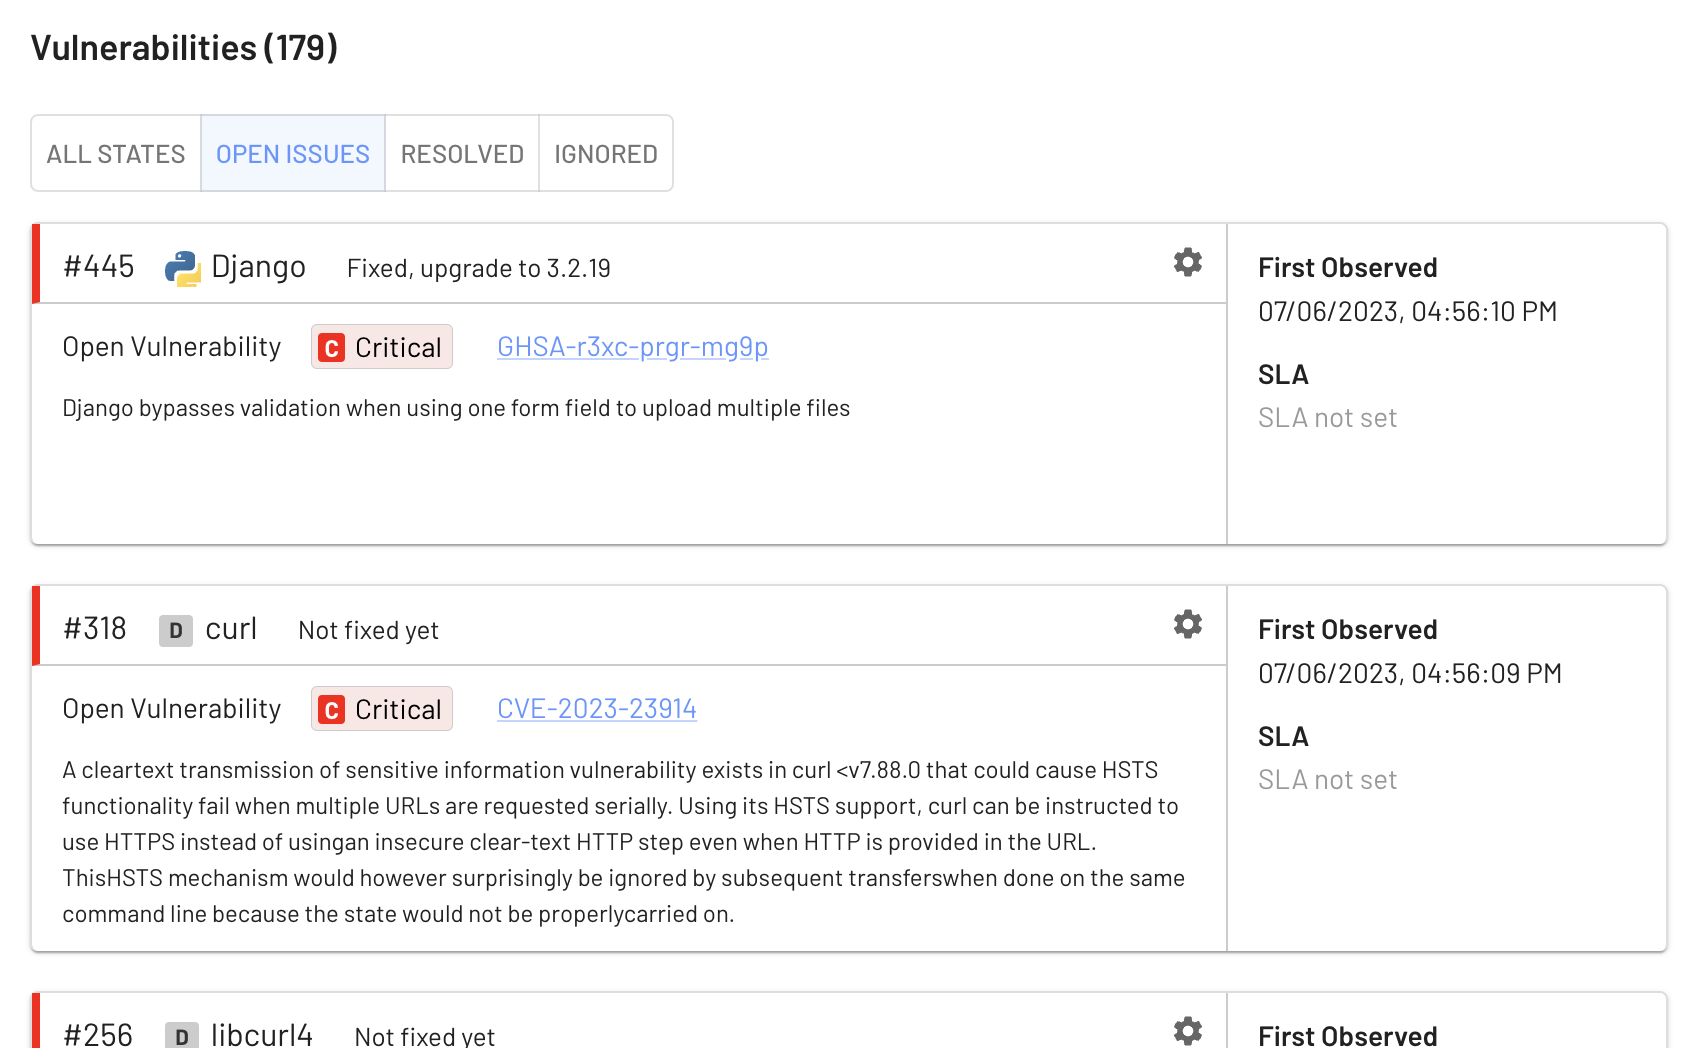Click 'SLA not set' on curl card
This screenshot has width=1702, height=1048.
(x=1327, y=780)
